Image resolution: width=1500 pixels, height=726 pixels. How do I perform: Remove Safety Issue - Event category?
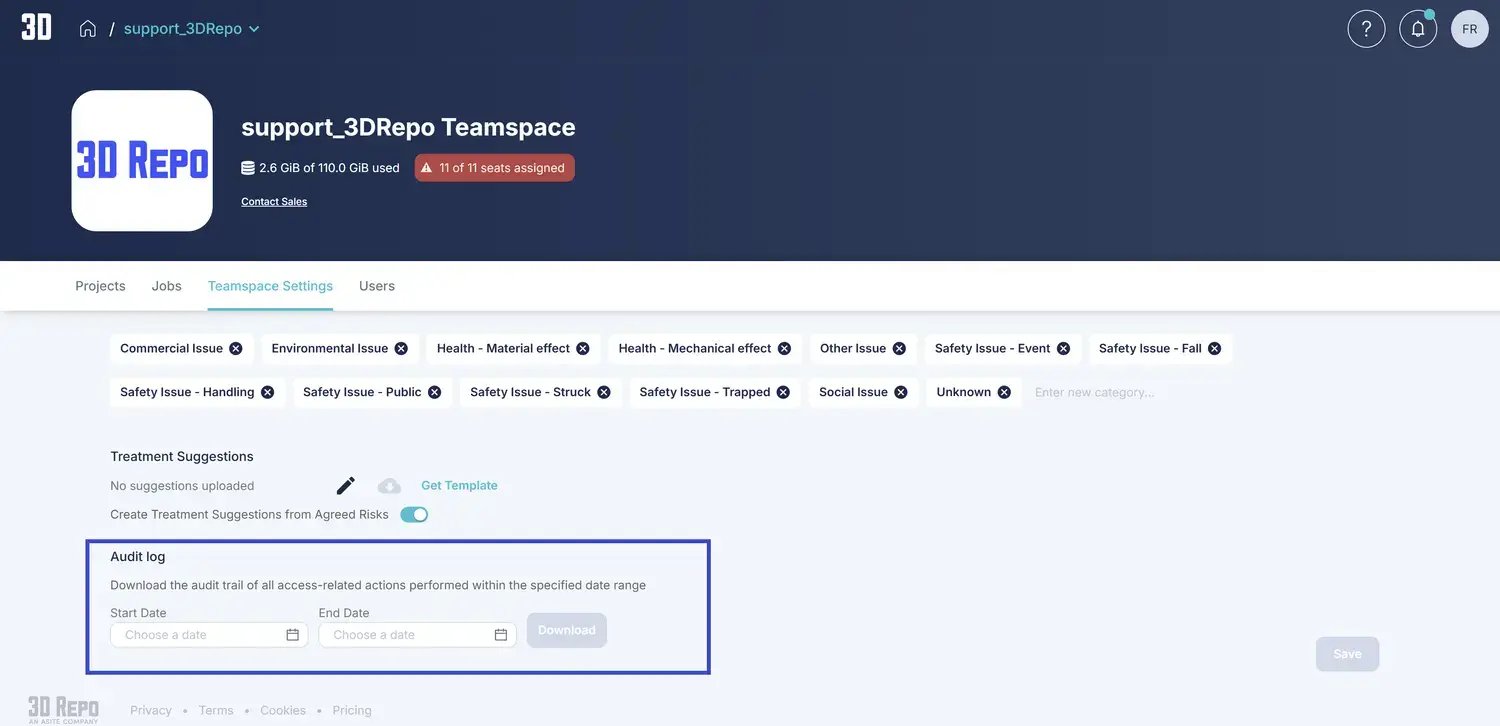[1064, 348]
